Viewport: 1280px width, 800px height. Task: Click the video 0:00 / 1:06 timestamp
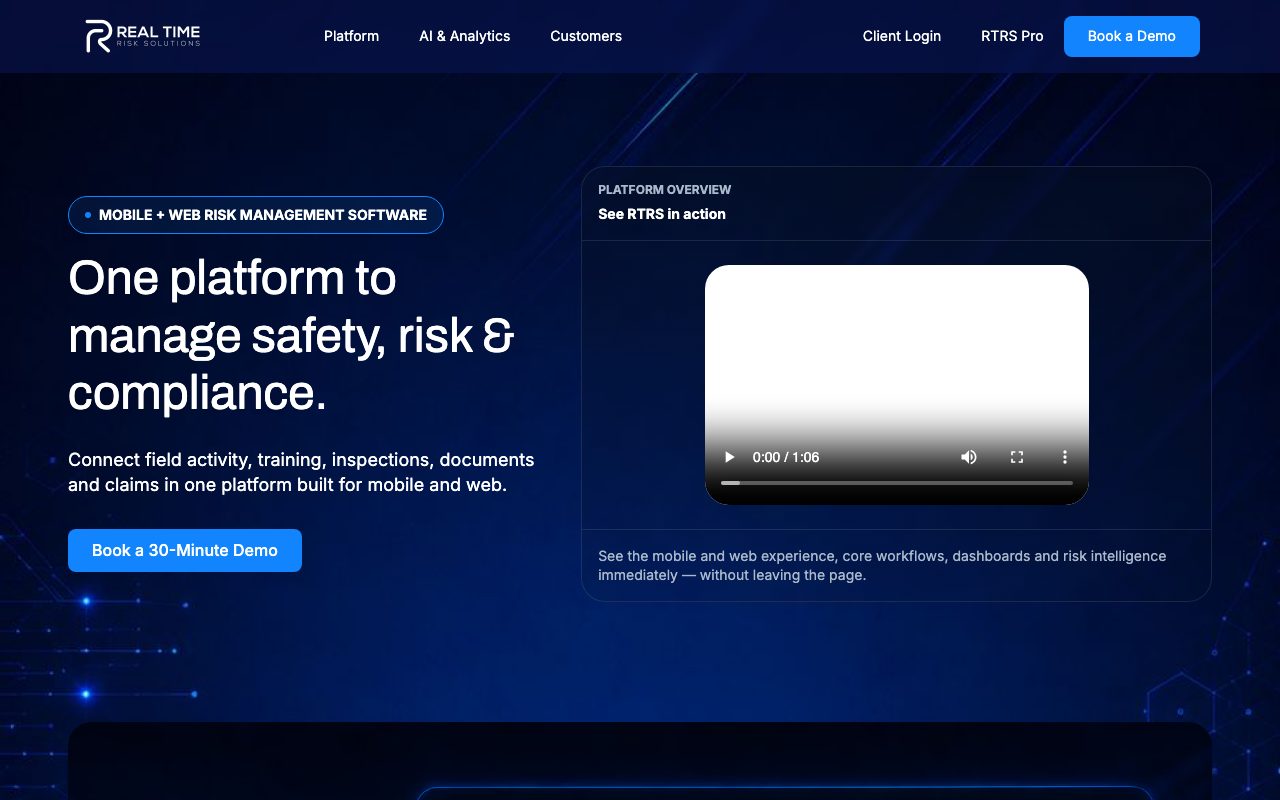pyautogui.click(x=786, y=457)
